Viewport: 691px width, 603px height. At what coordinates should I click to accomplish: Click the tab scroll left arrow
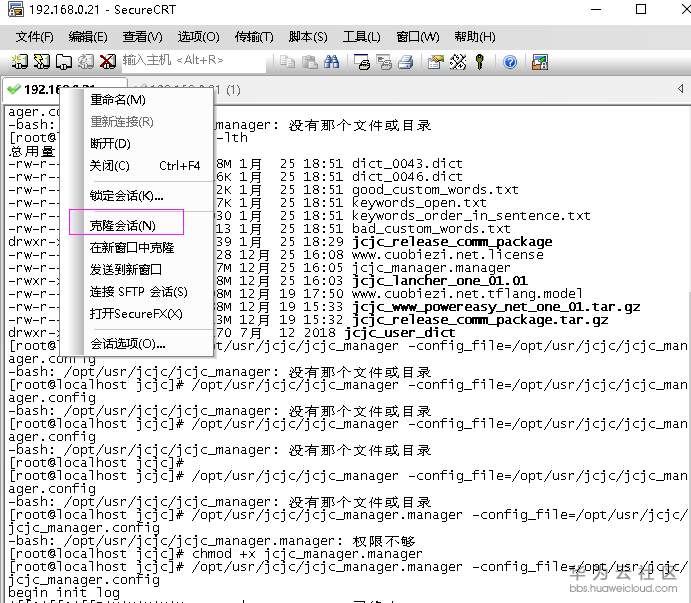(680, 89)
